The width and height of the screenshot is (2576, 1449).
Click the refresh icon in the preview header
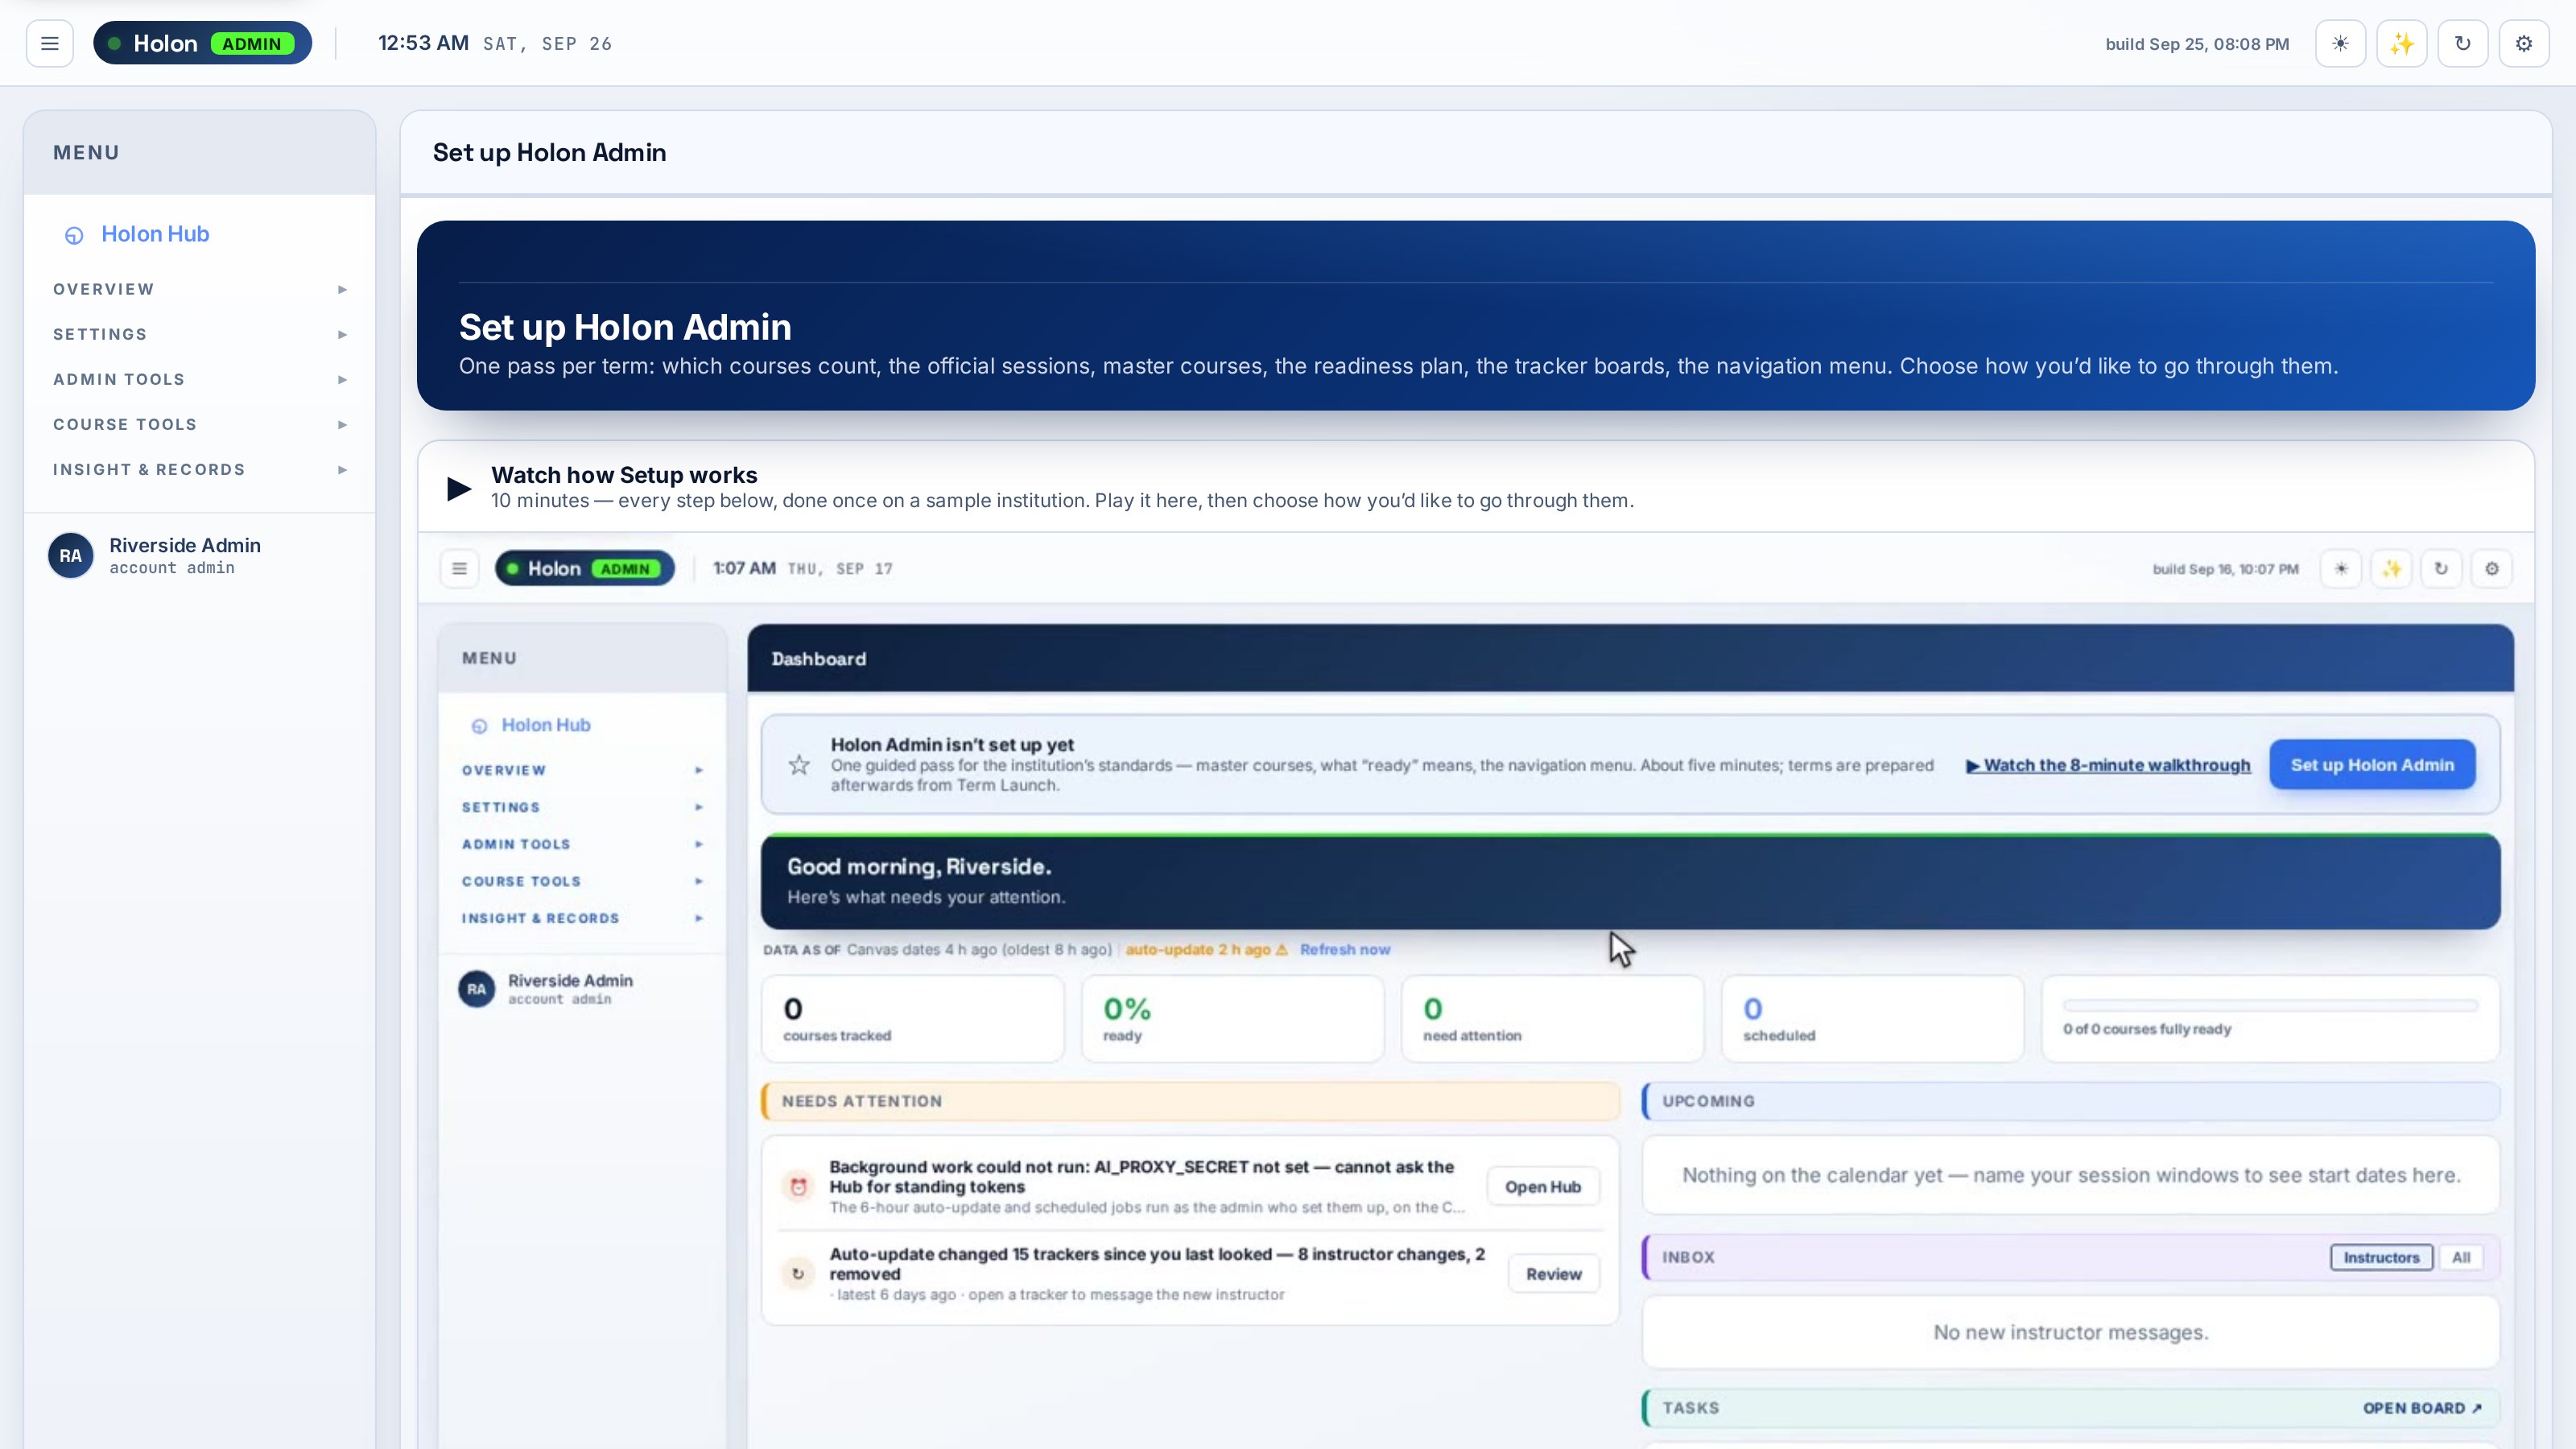2441,568
